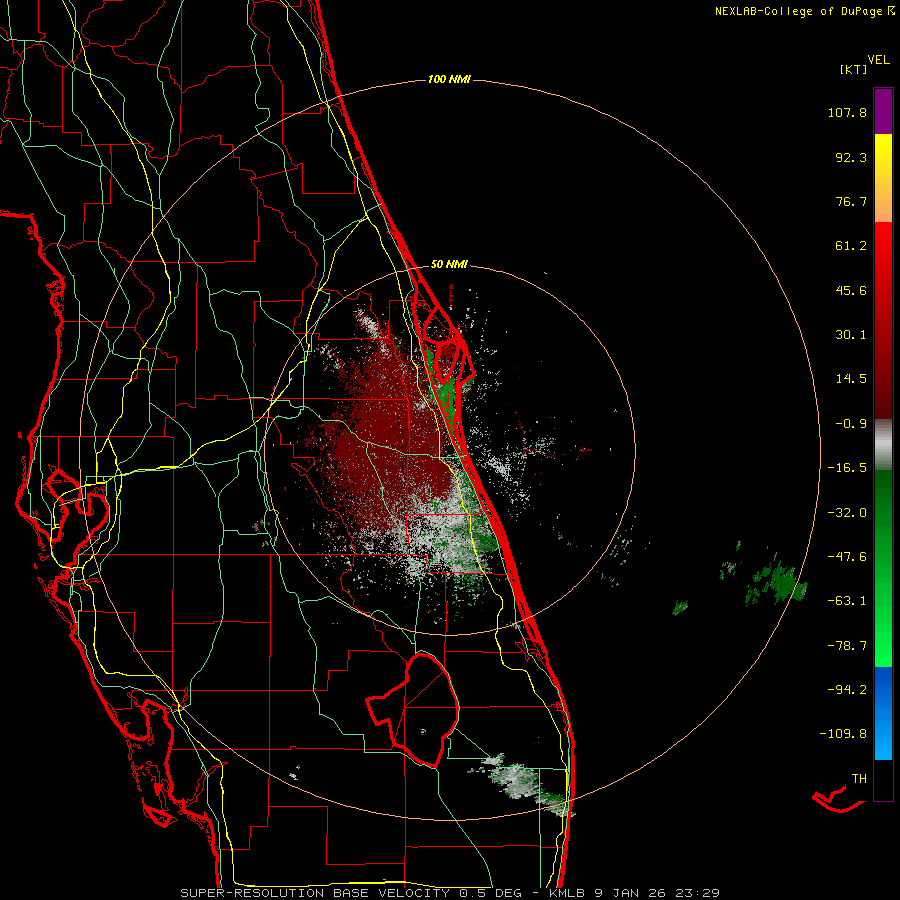Viewport: 900px width, 900px height.
Task: Select the -16.5 velocity scale value
Action: click(x=847, y=468)
